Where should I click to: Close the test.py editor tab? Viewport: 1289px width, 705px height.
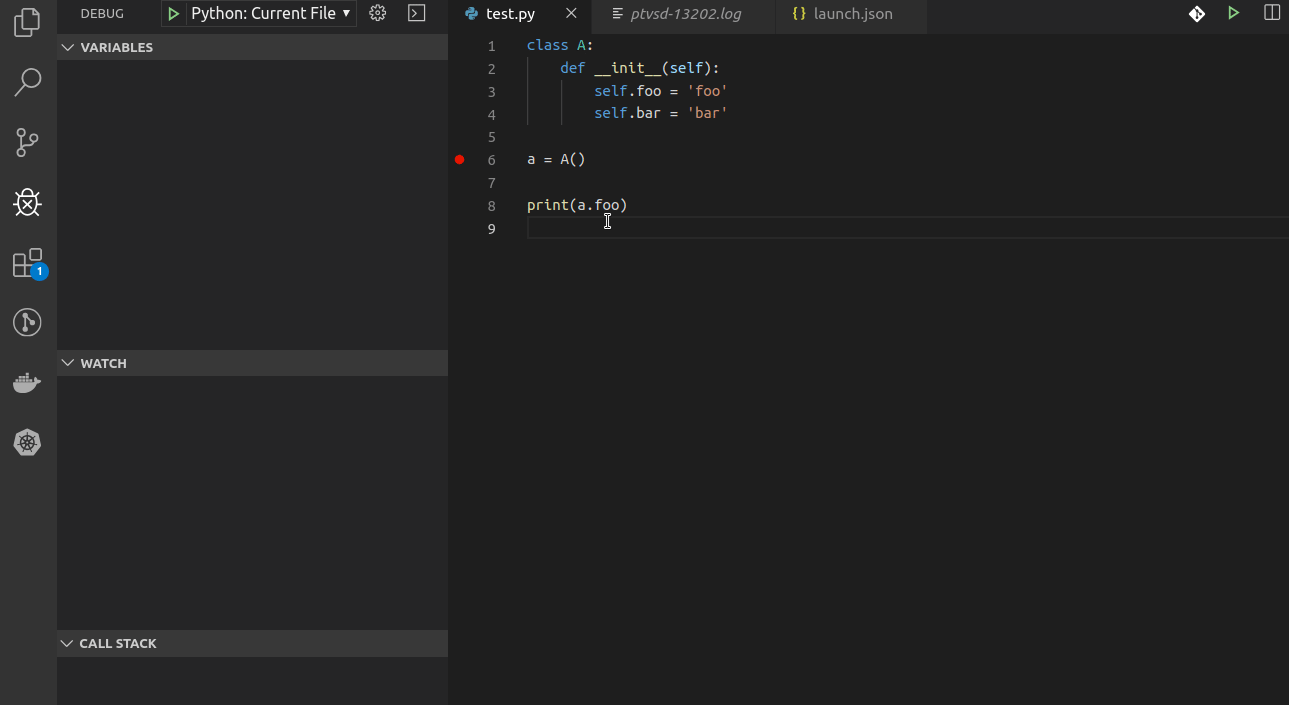tap(571, 14)
